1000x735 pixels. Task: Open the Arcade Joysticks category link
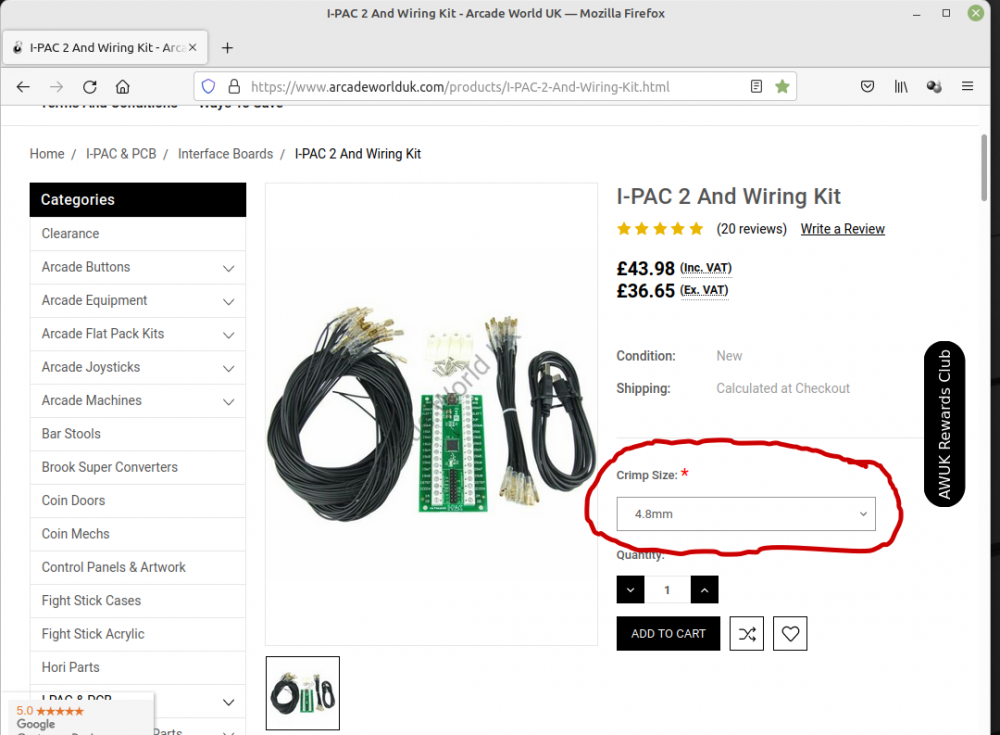pyautogui.click(x=91, y=367)
